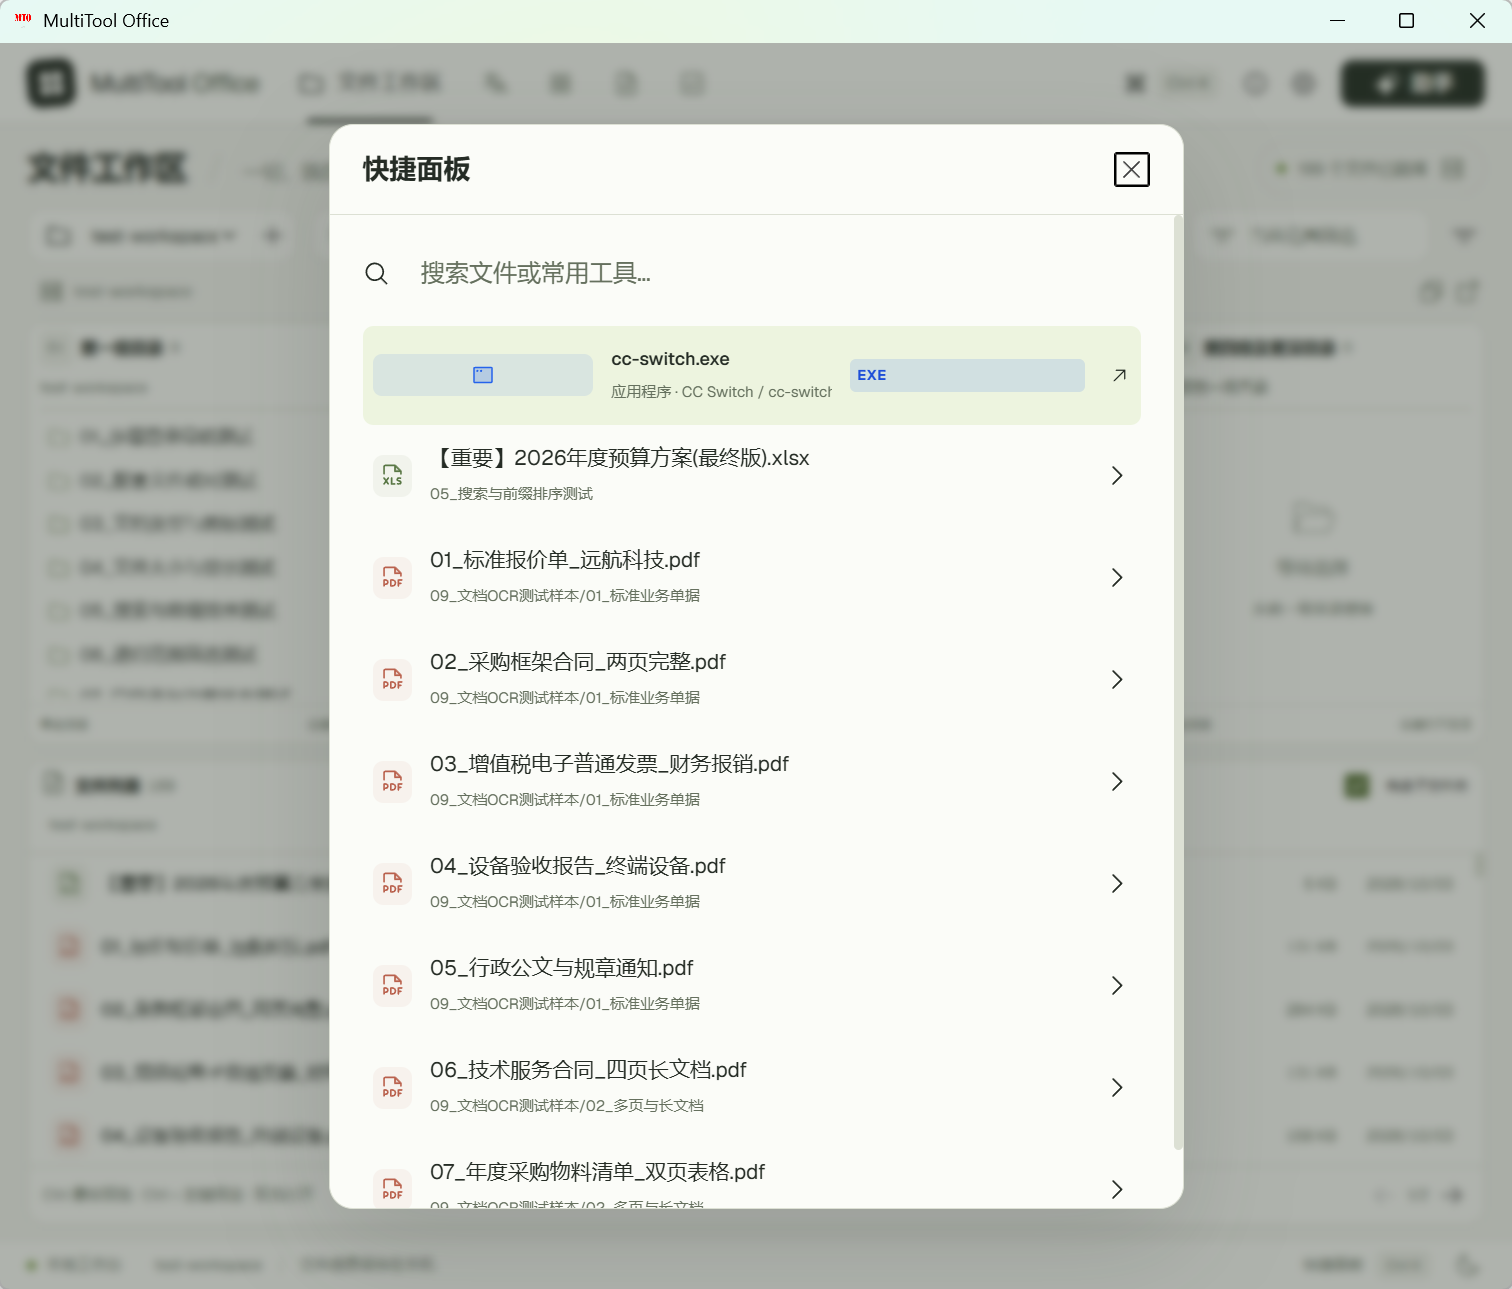The width and height of the screenshot is (1512, 1289).
Task: Click the PDF icon of 05_行政公文与规章通知.pdf
Action: pyautogui.click(x=392, y=985)
